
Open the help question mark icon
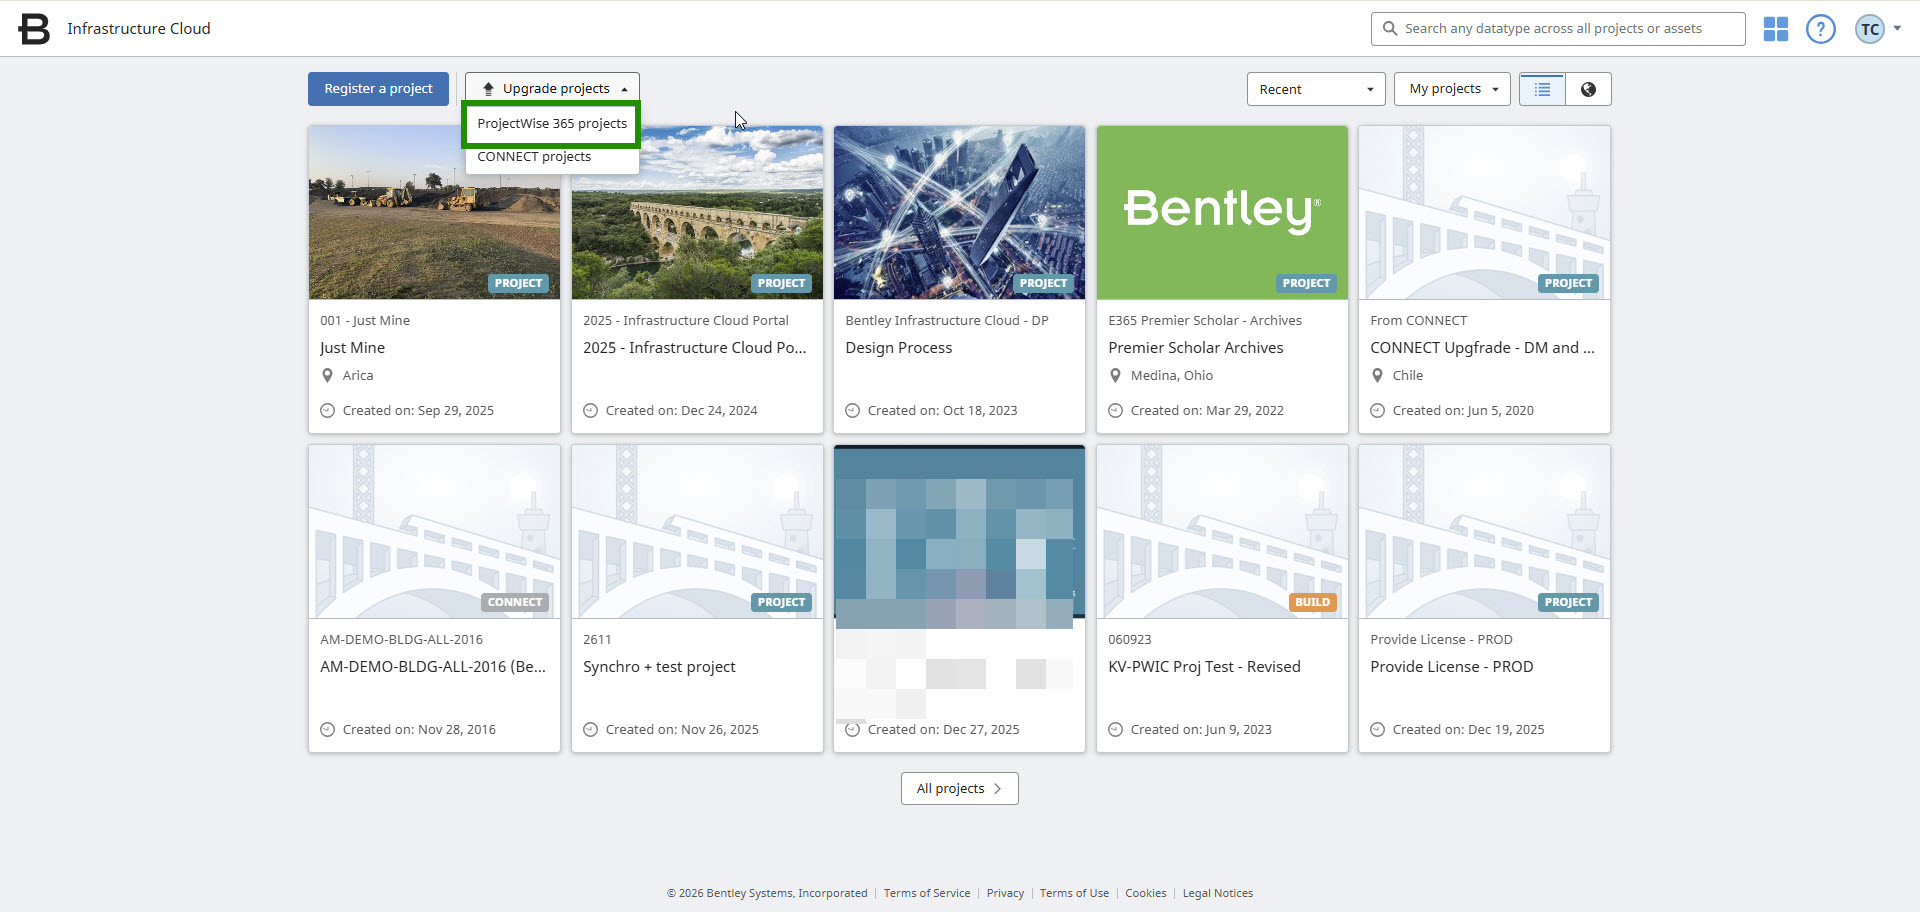pyautogui.click(x=1821, y=29)
